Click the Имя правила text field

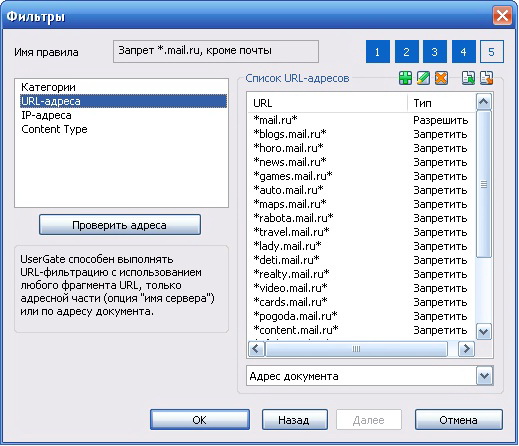tap(216, 51)
